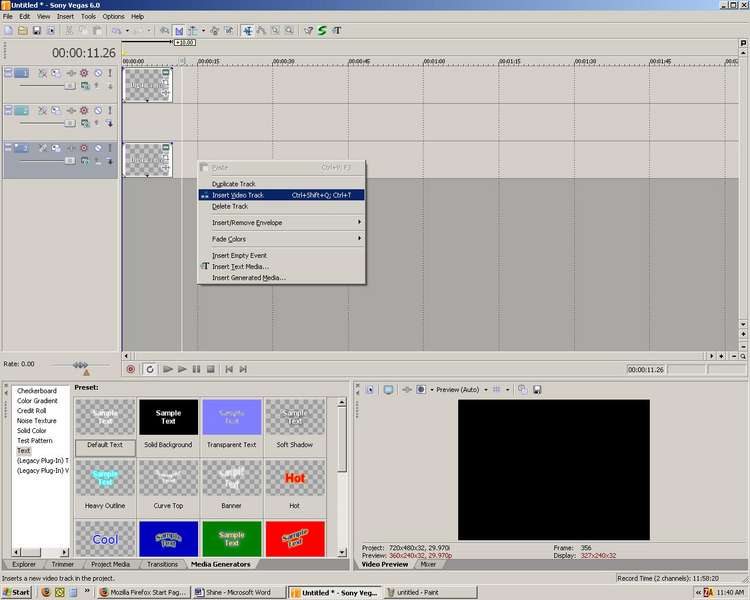Open preview overlays grid dropdown arrow
Viewport: 750px width, 600px height.
pyautogui.click(x=507, y=390)
